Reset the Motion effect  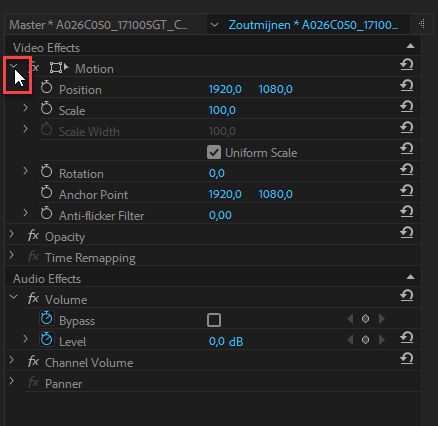point(407,64)
